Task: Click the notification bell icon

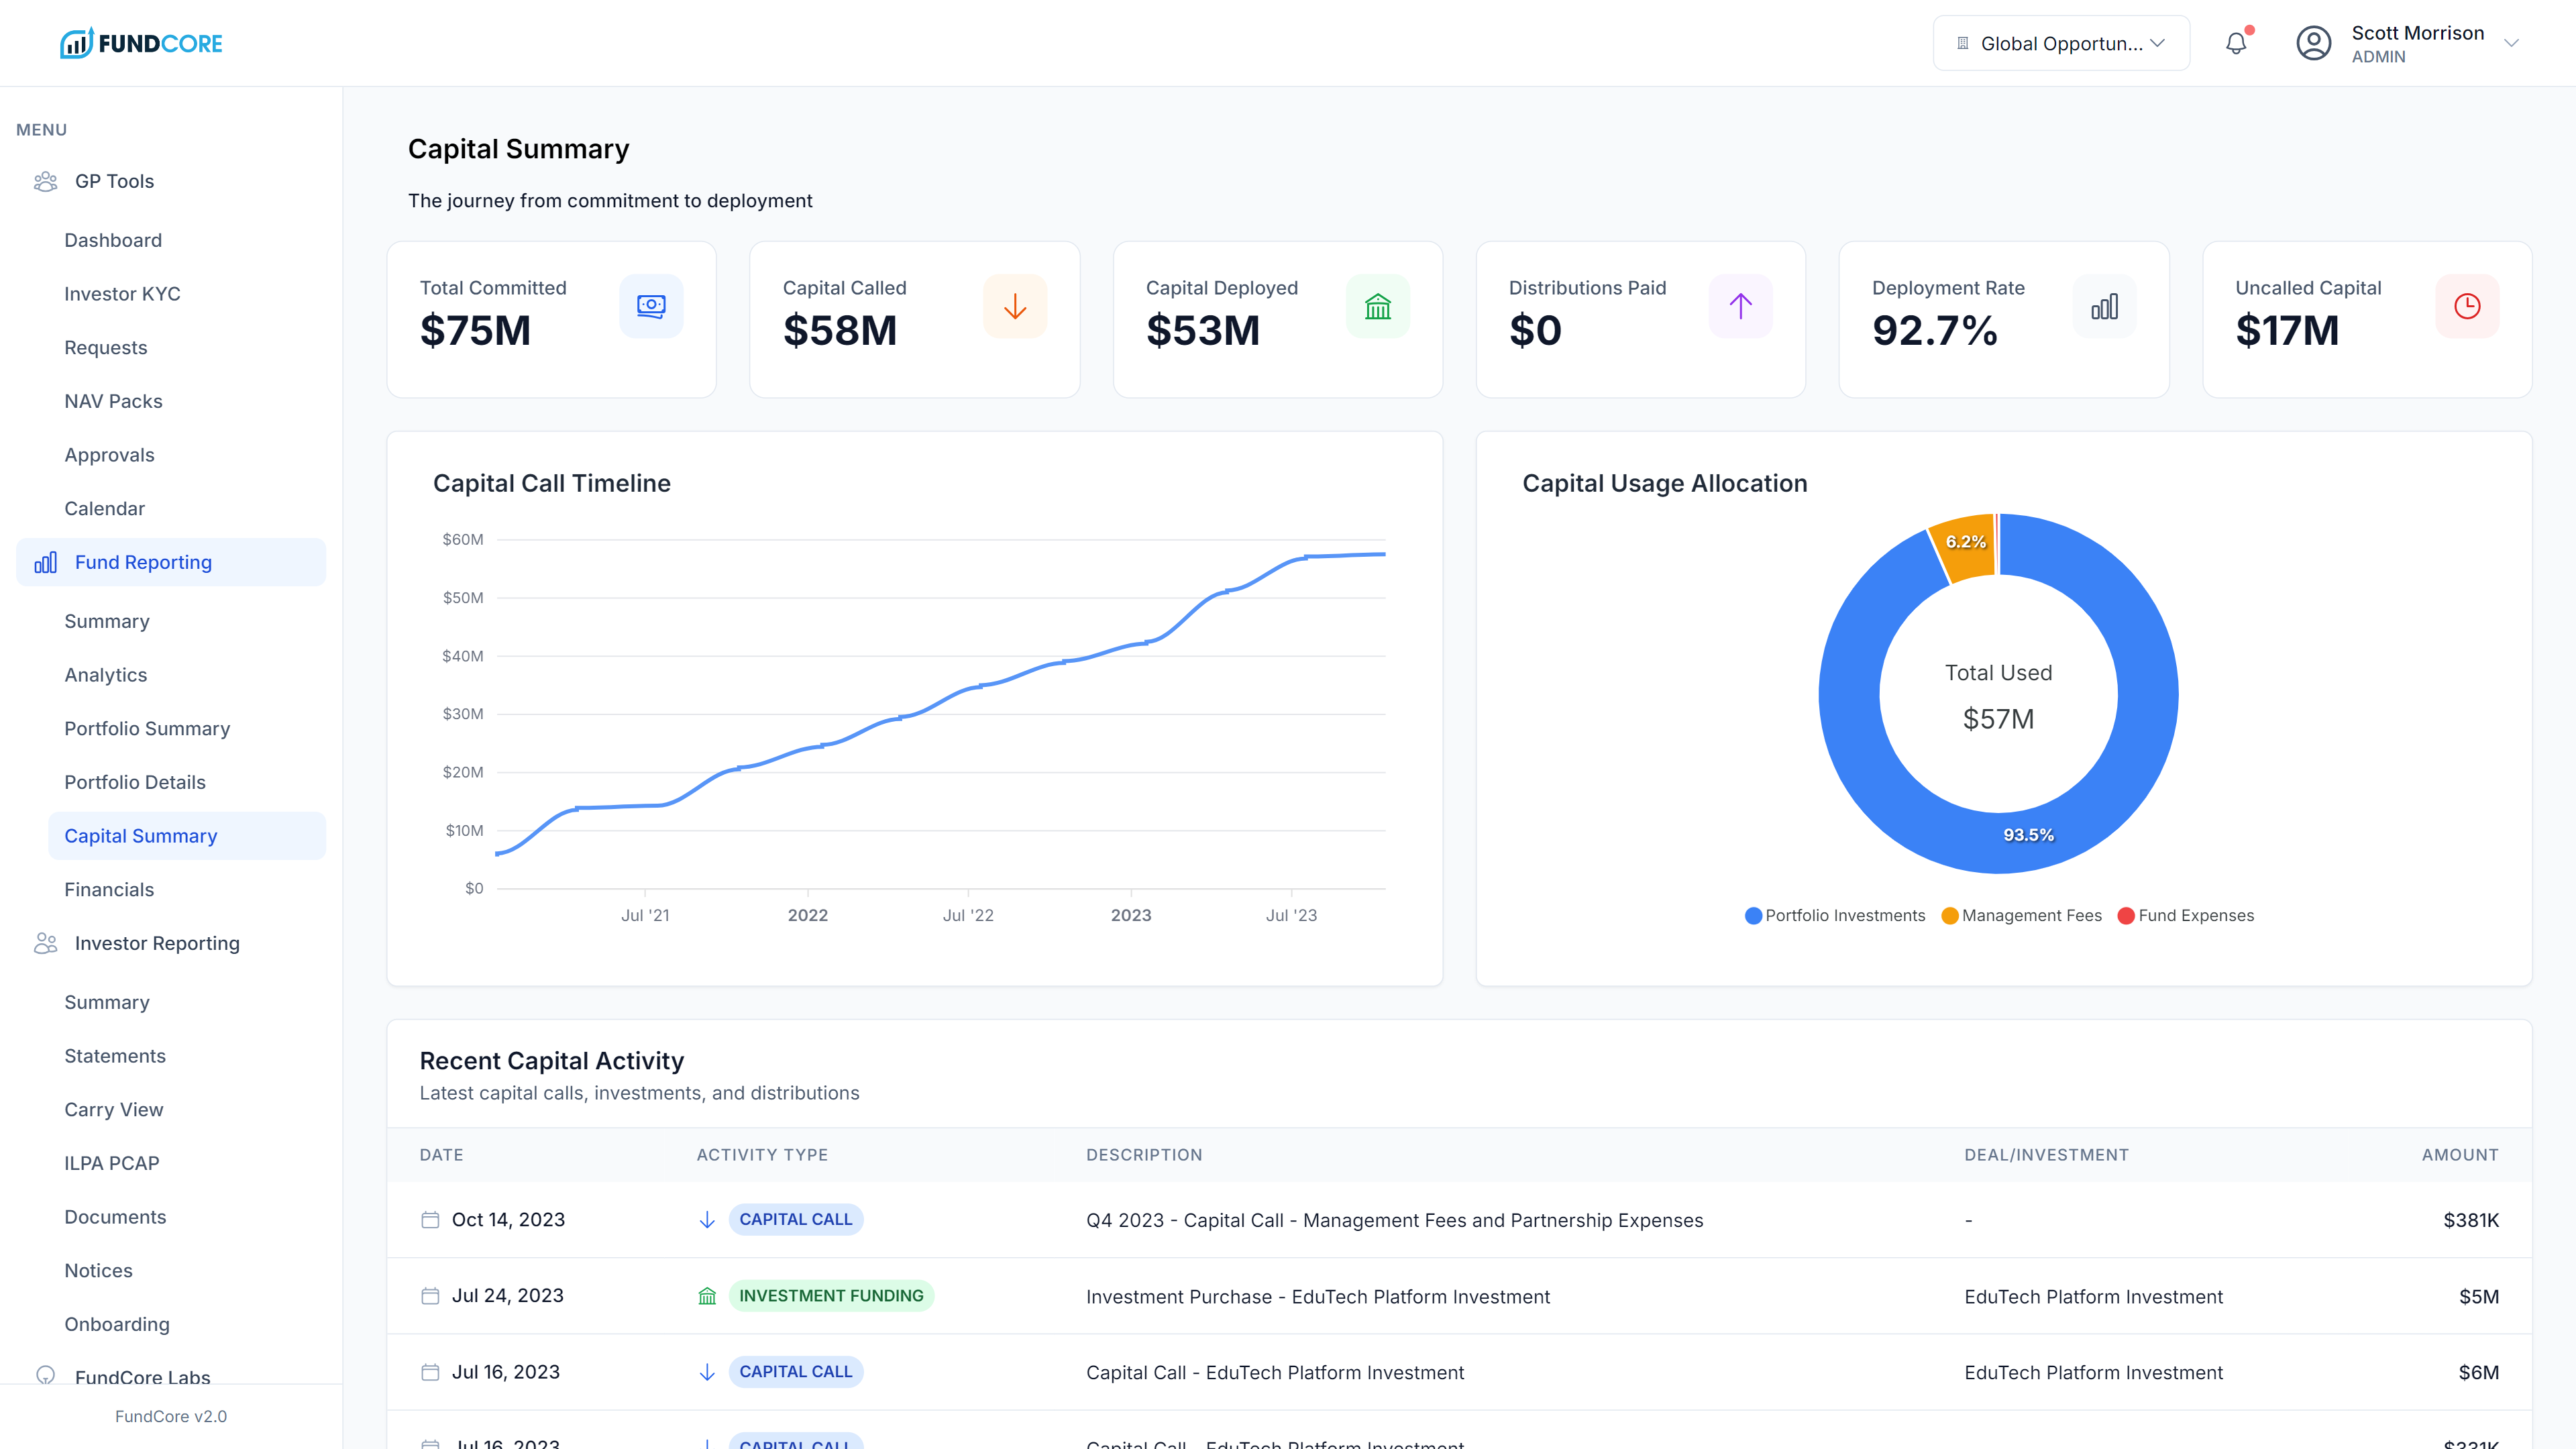Action: click(x=2236, y=43)
